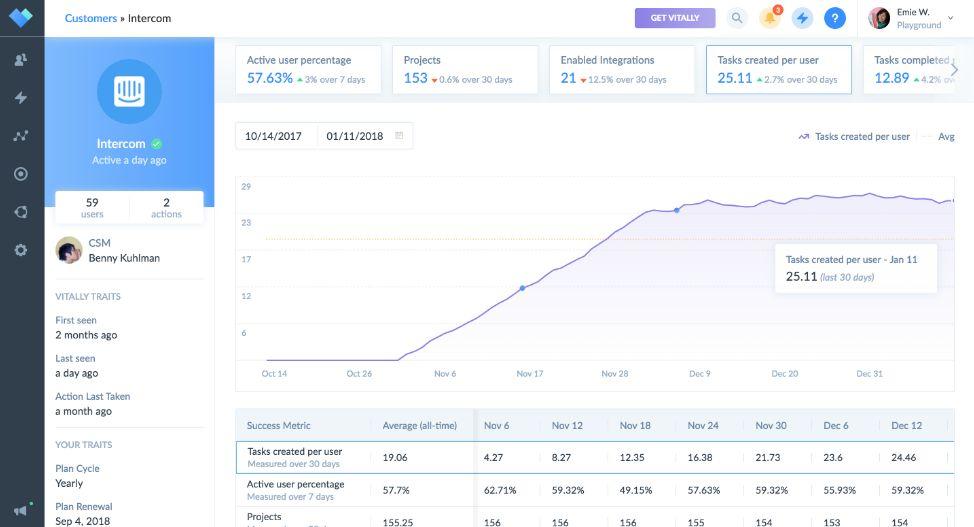This screenshot has width=974, height=527.
Task: Edit the start date 10/14/2017
Action: 273,136
